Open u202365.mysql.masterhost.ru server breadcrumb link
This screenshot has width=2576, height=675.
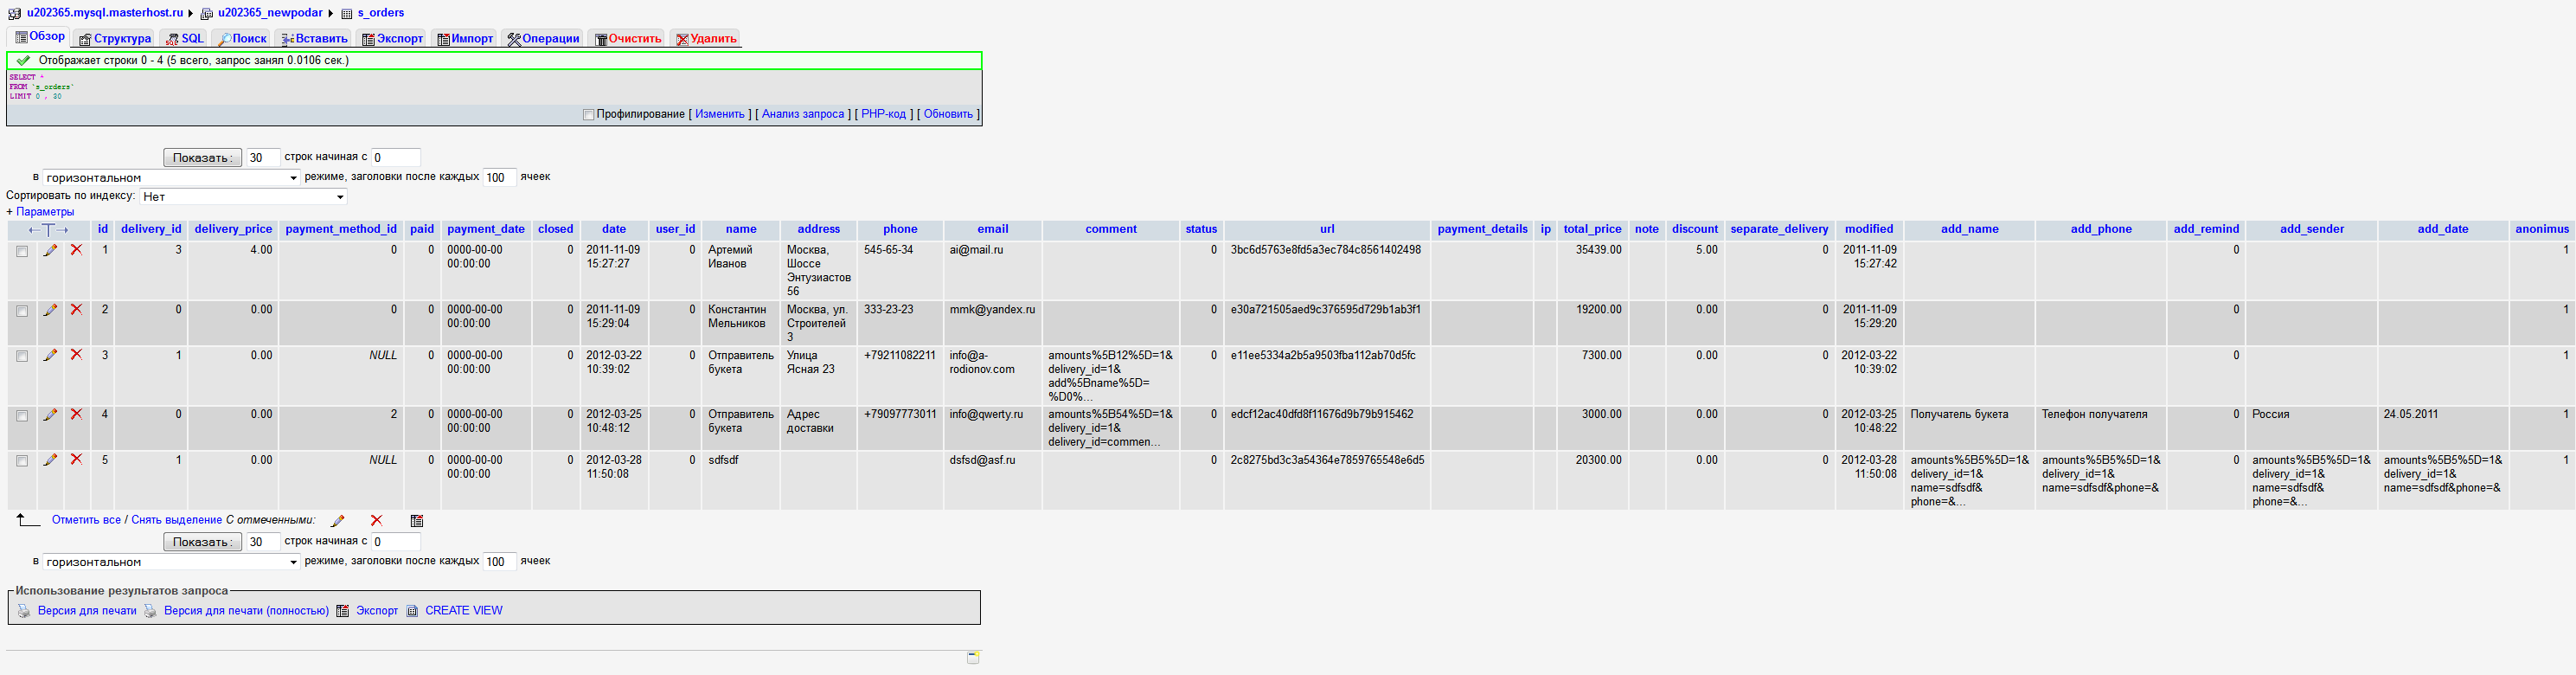click(105, 13)
